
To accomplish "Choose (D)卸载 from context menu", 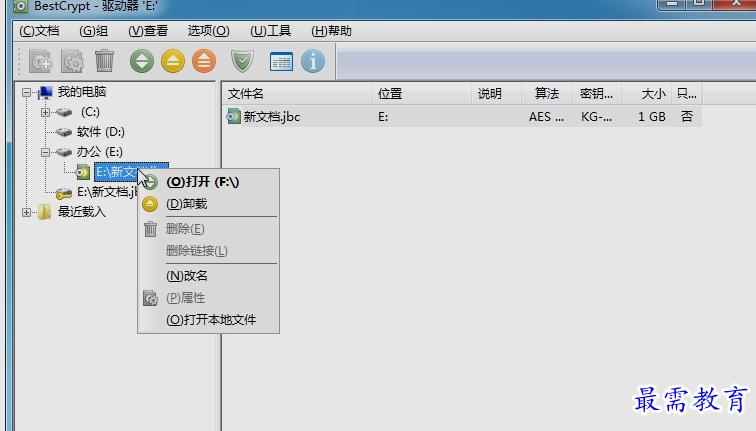I will click(208, 204).
